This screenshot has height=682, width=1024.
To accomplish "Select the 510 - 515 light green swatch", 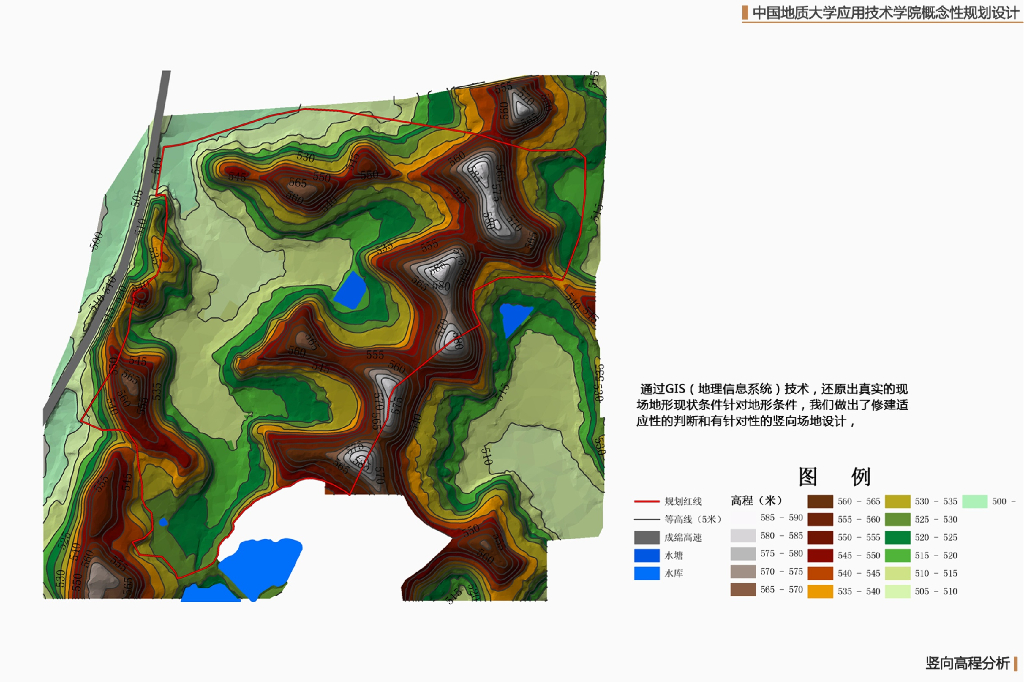I will point(897,574).
